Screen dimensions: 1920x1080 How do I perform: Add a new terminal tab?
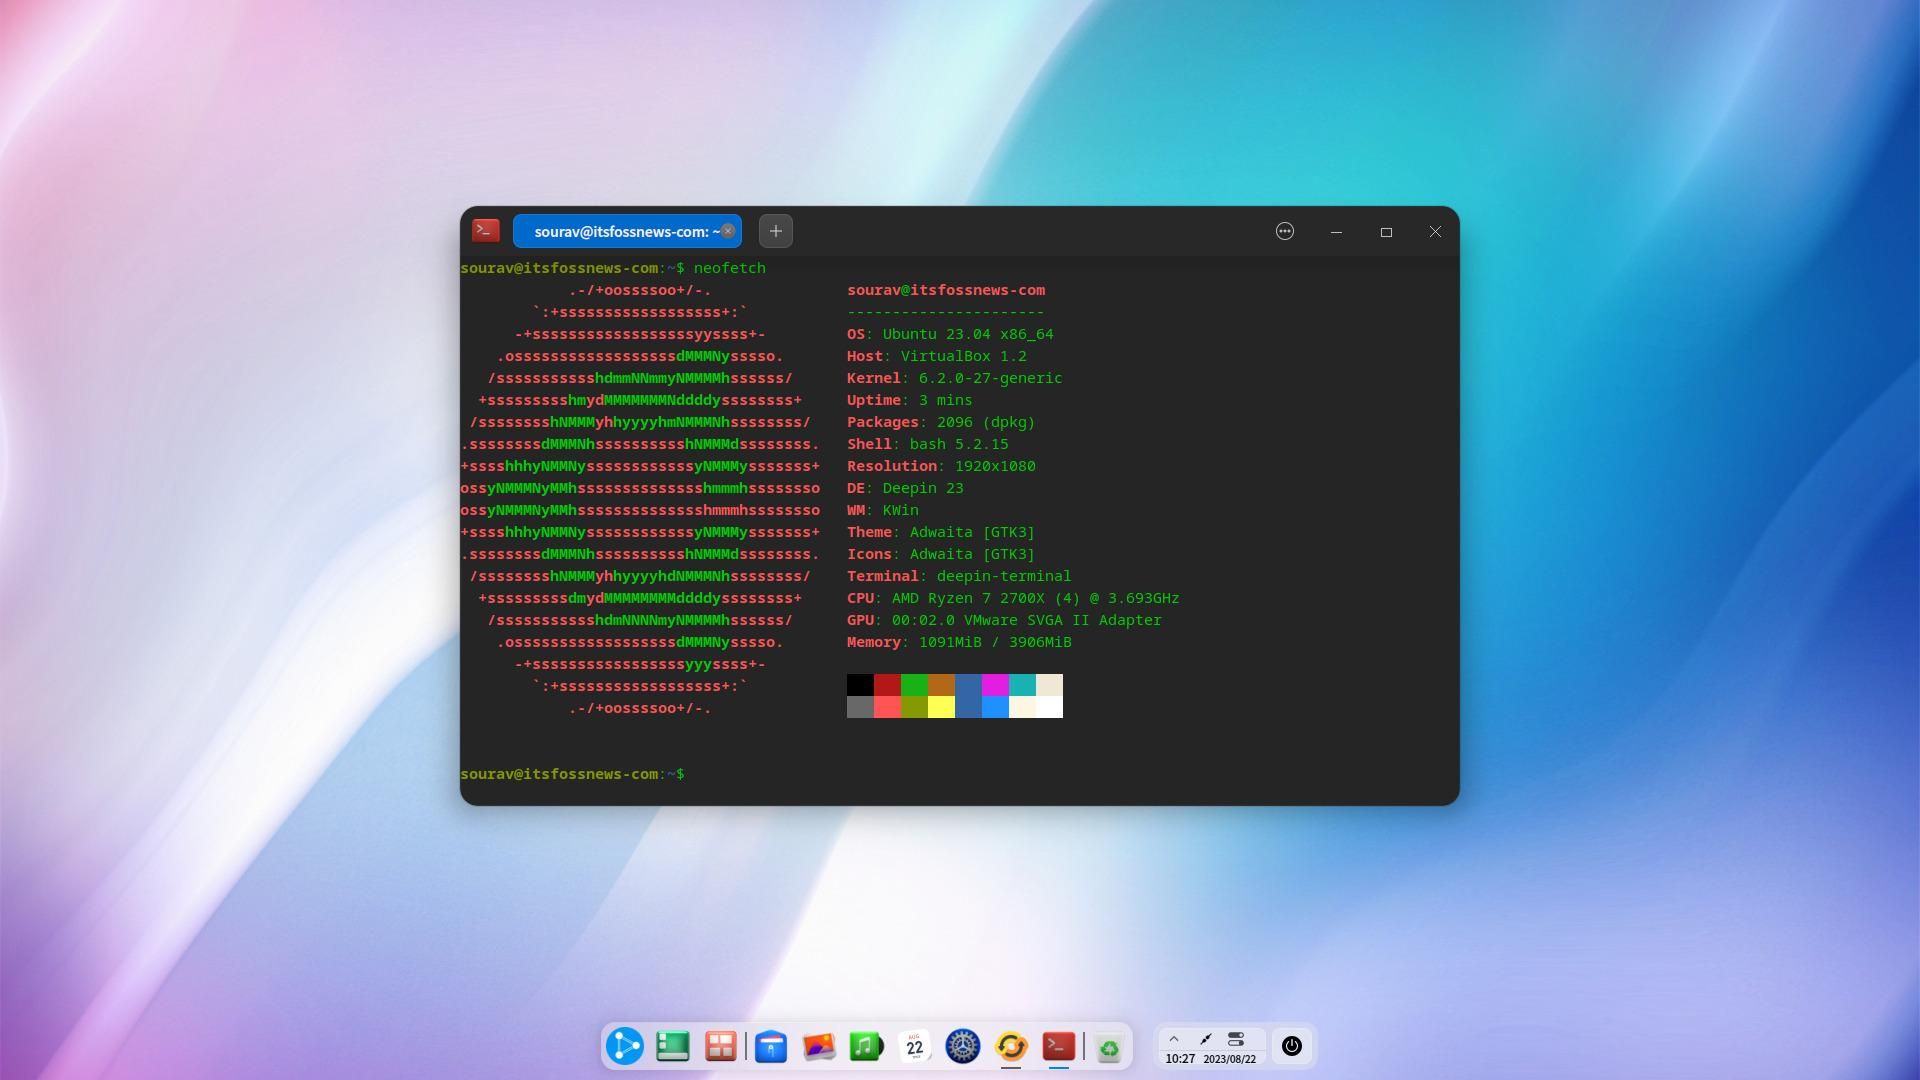point(776,231)
